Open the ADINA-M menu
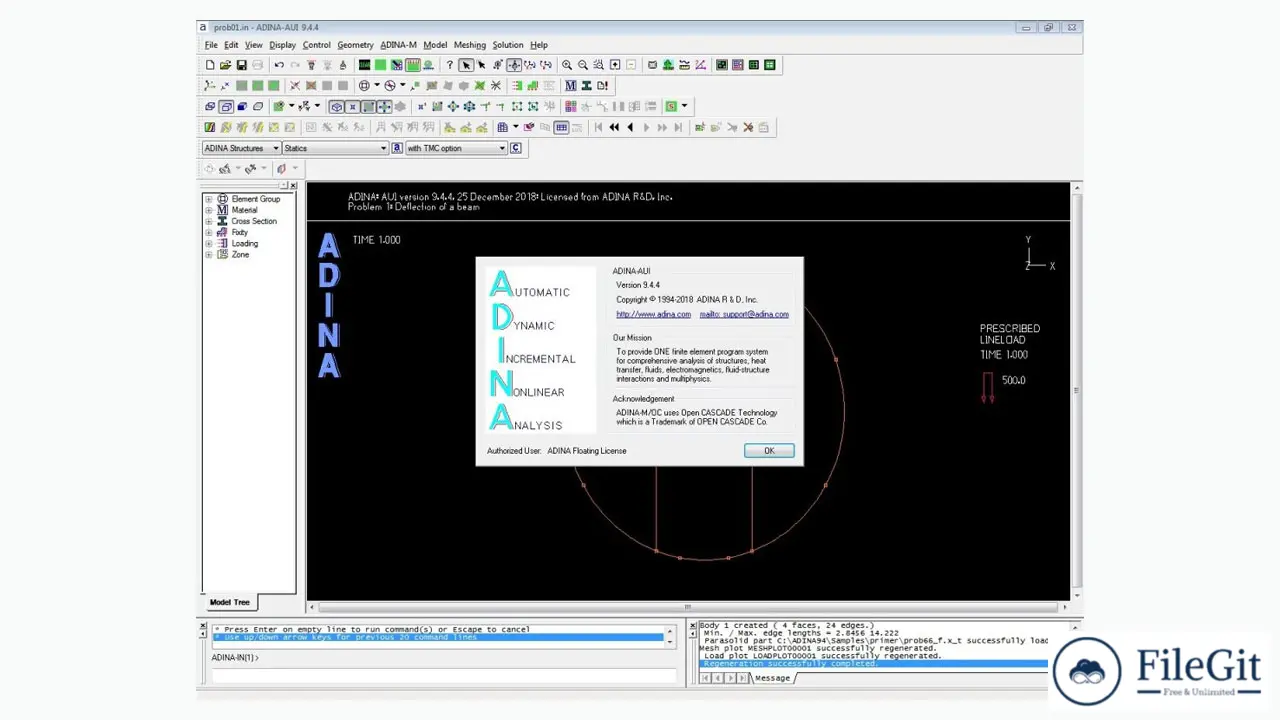1280x720 pixels. click(x=398, y=45)
